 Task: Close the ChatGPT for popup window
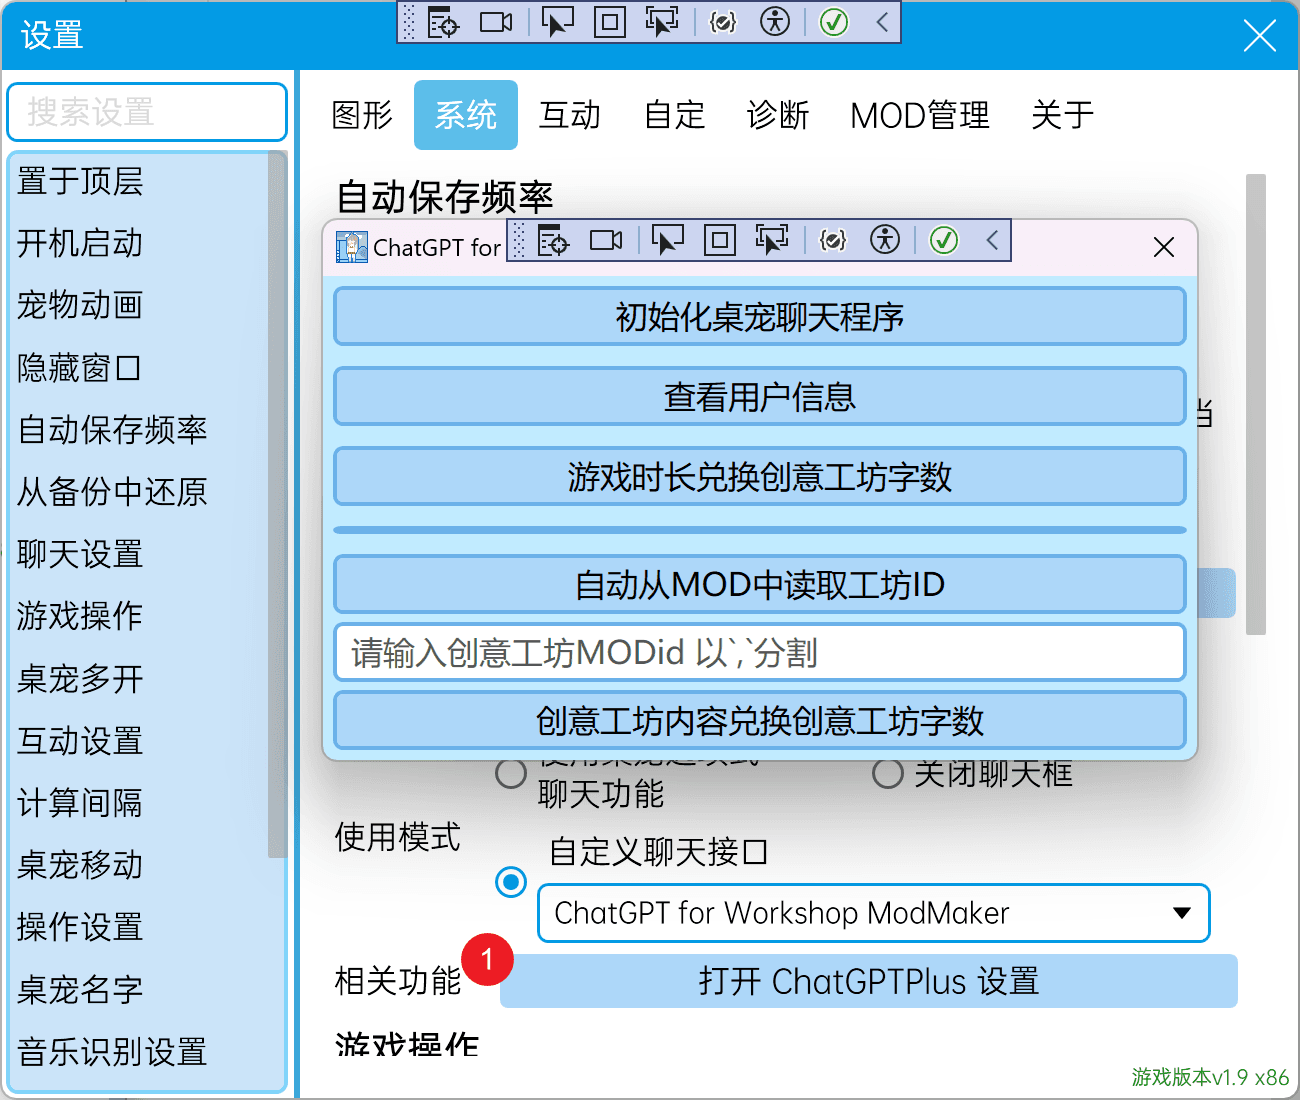click(x=1164, y=247)
